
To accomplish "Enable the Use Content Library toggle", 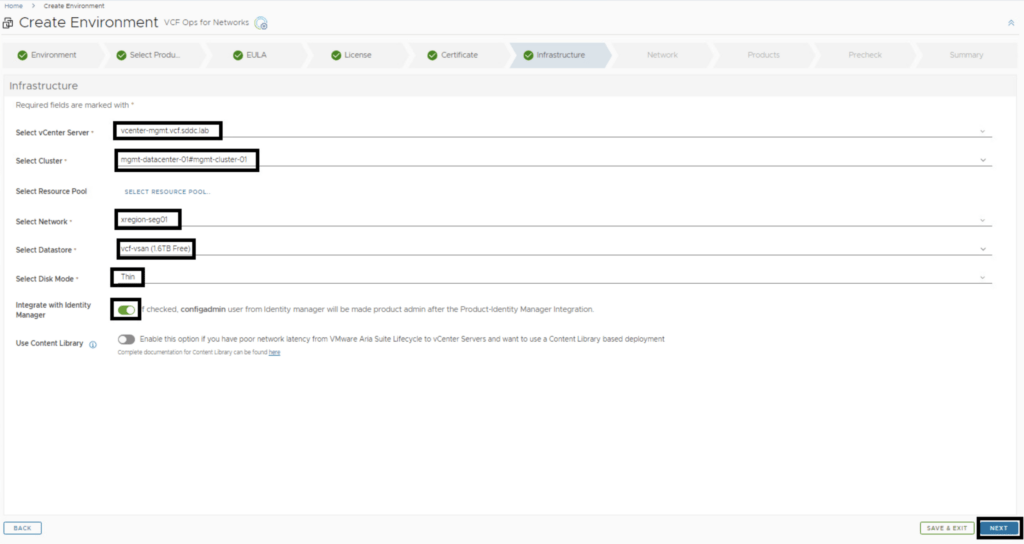I will (126, 340).
